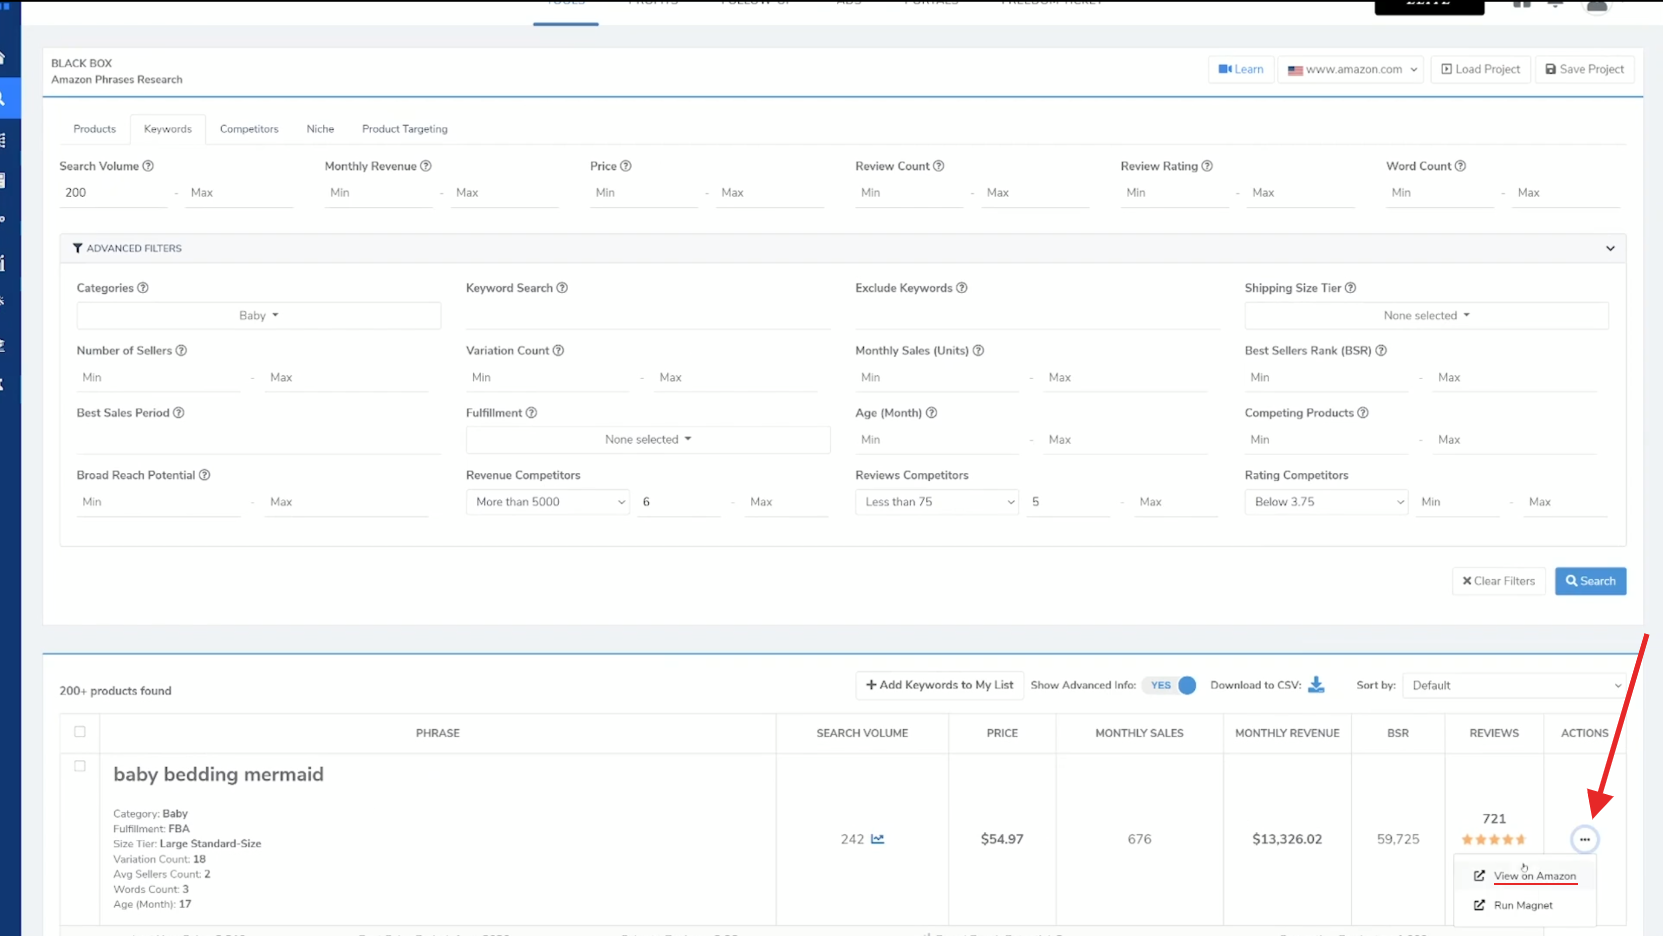This screenshot has height=936, width=1663.
Task: Click the three-dot actions button
Action: pyautogui.click(x=1584, y=839)
